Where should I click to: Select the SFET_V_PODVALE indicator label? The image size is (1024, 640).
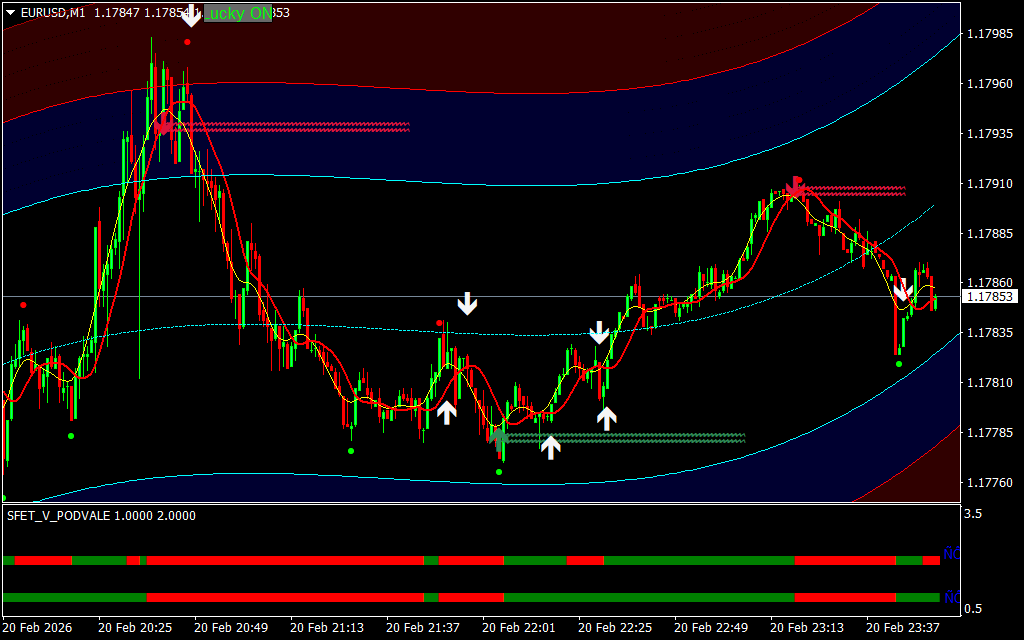[x=101, y=516]
